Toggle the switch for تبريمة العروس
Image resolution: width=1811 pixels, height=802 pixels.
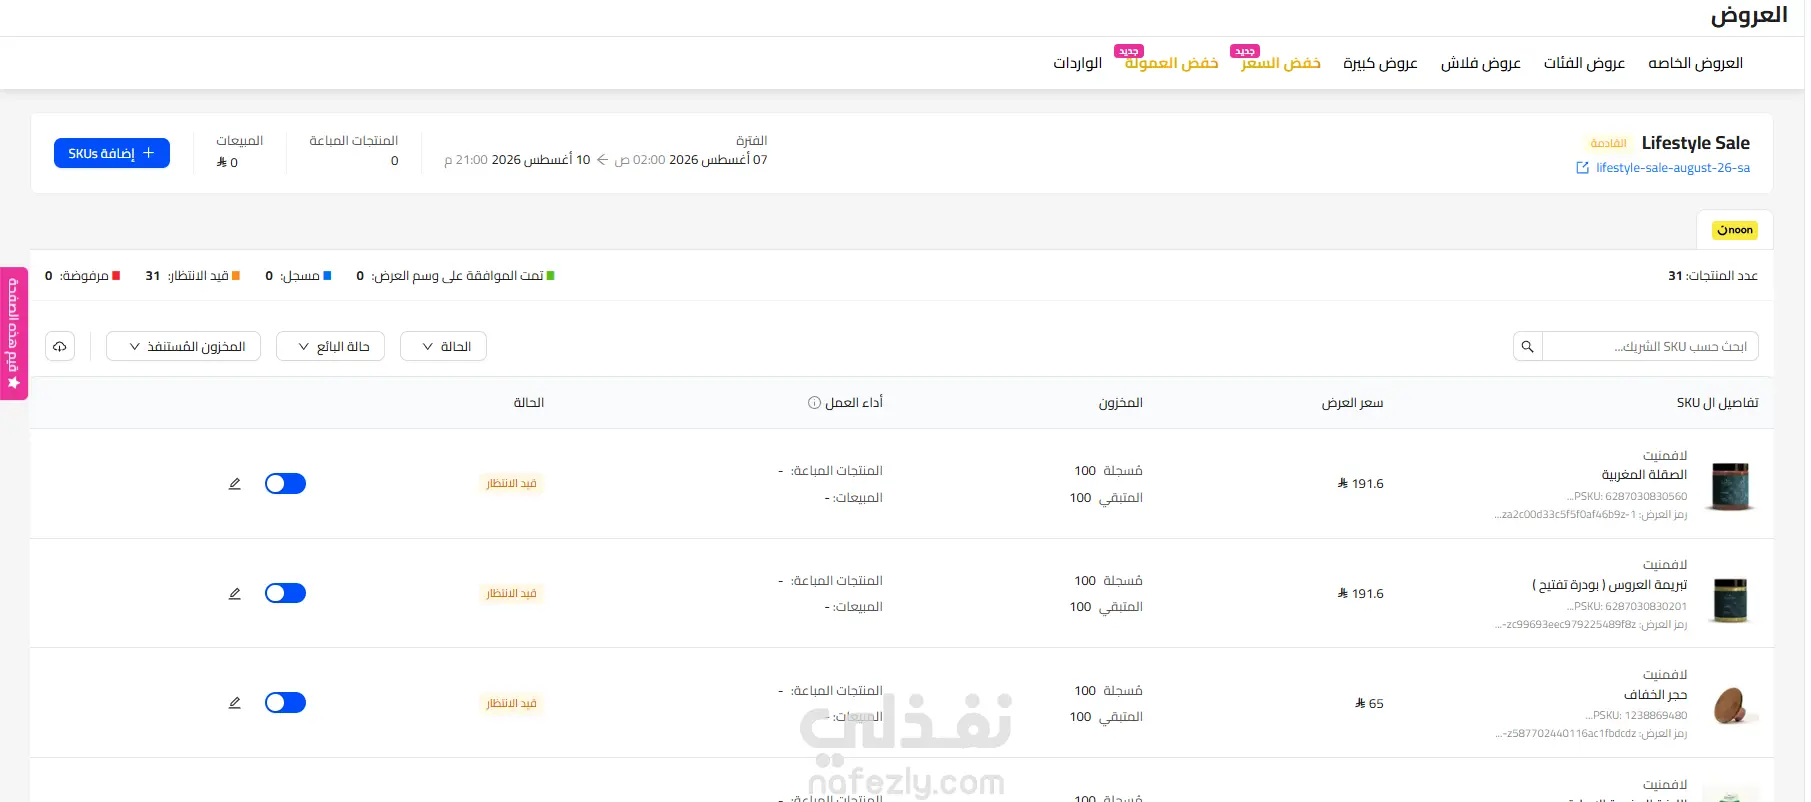(x=285, y=594)
